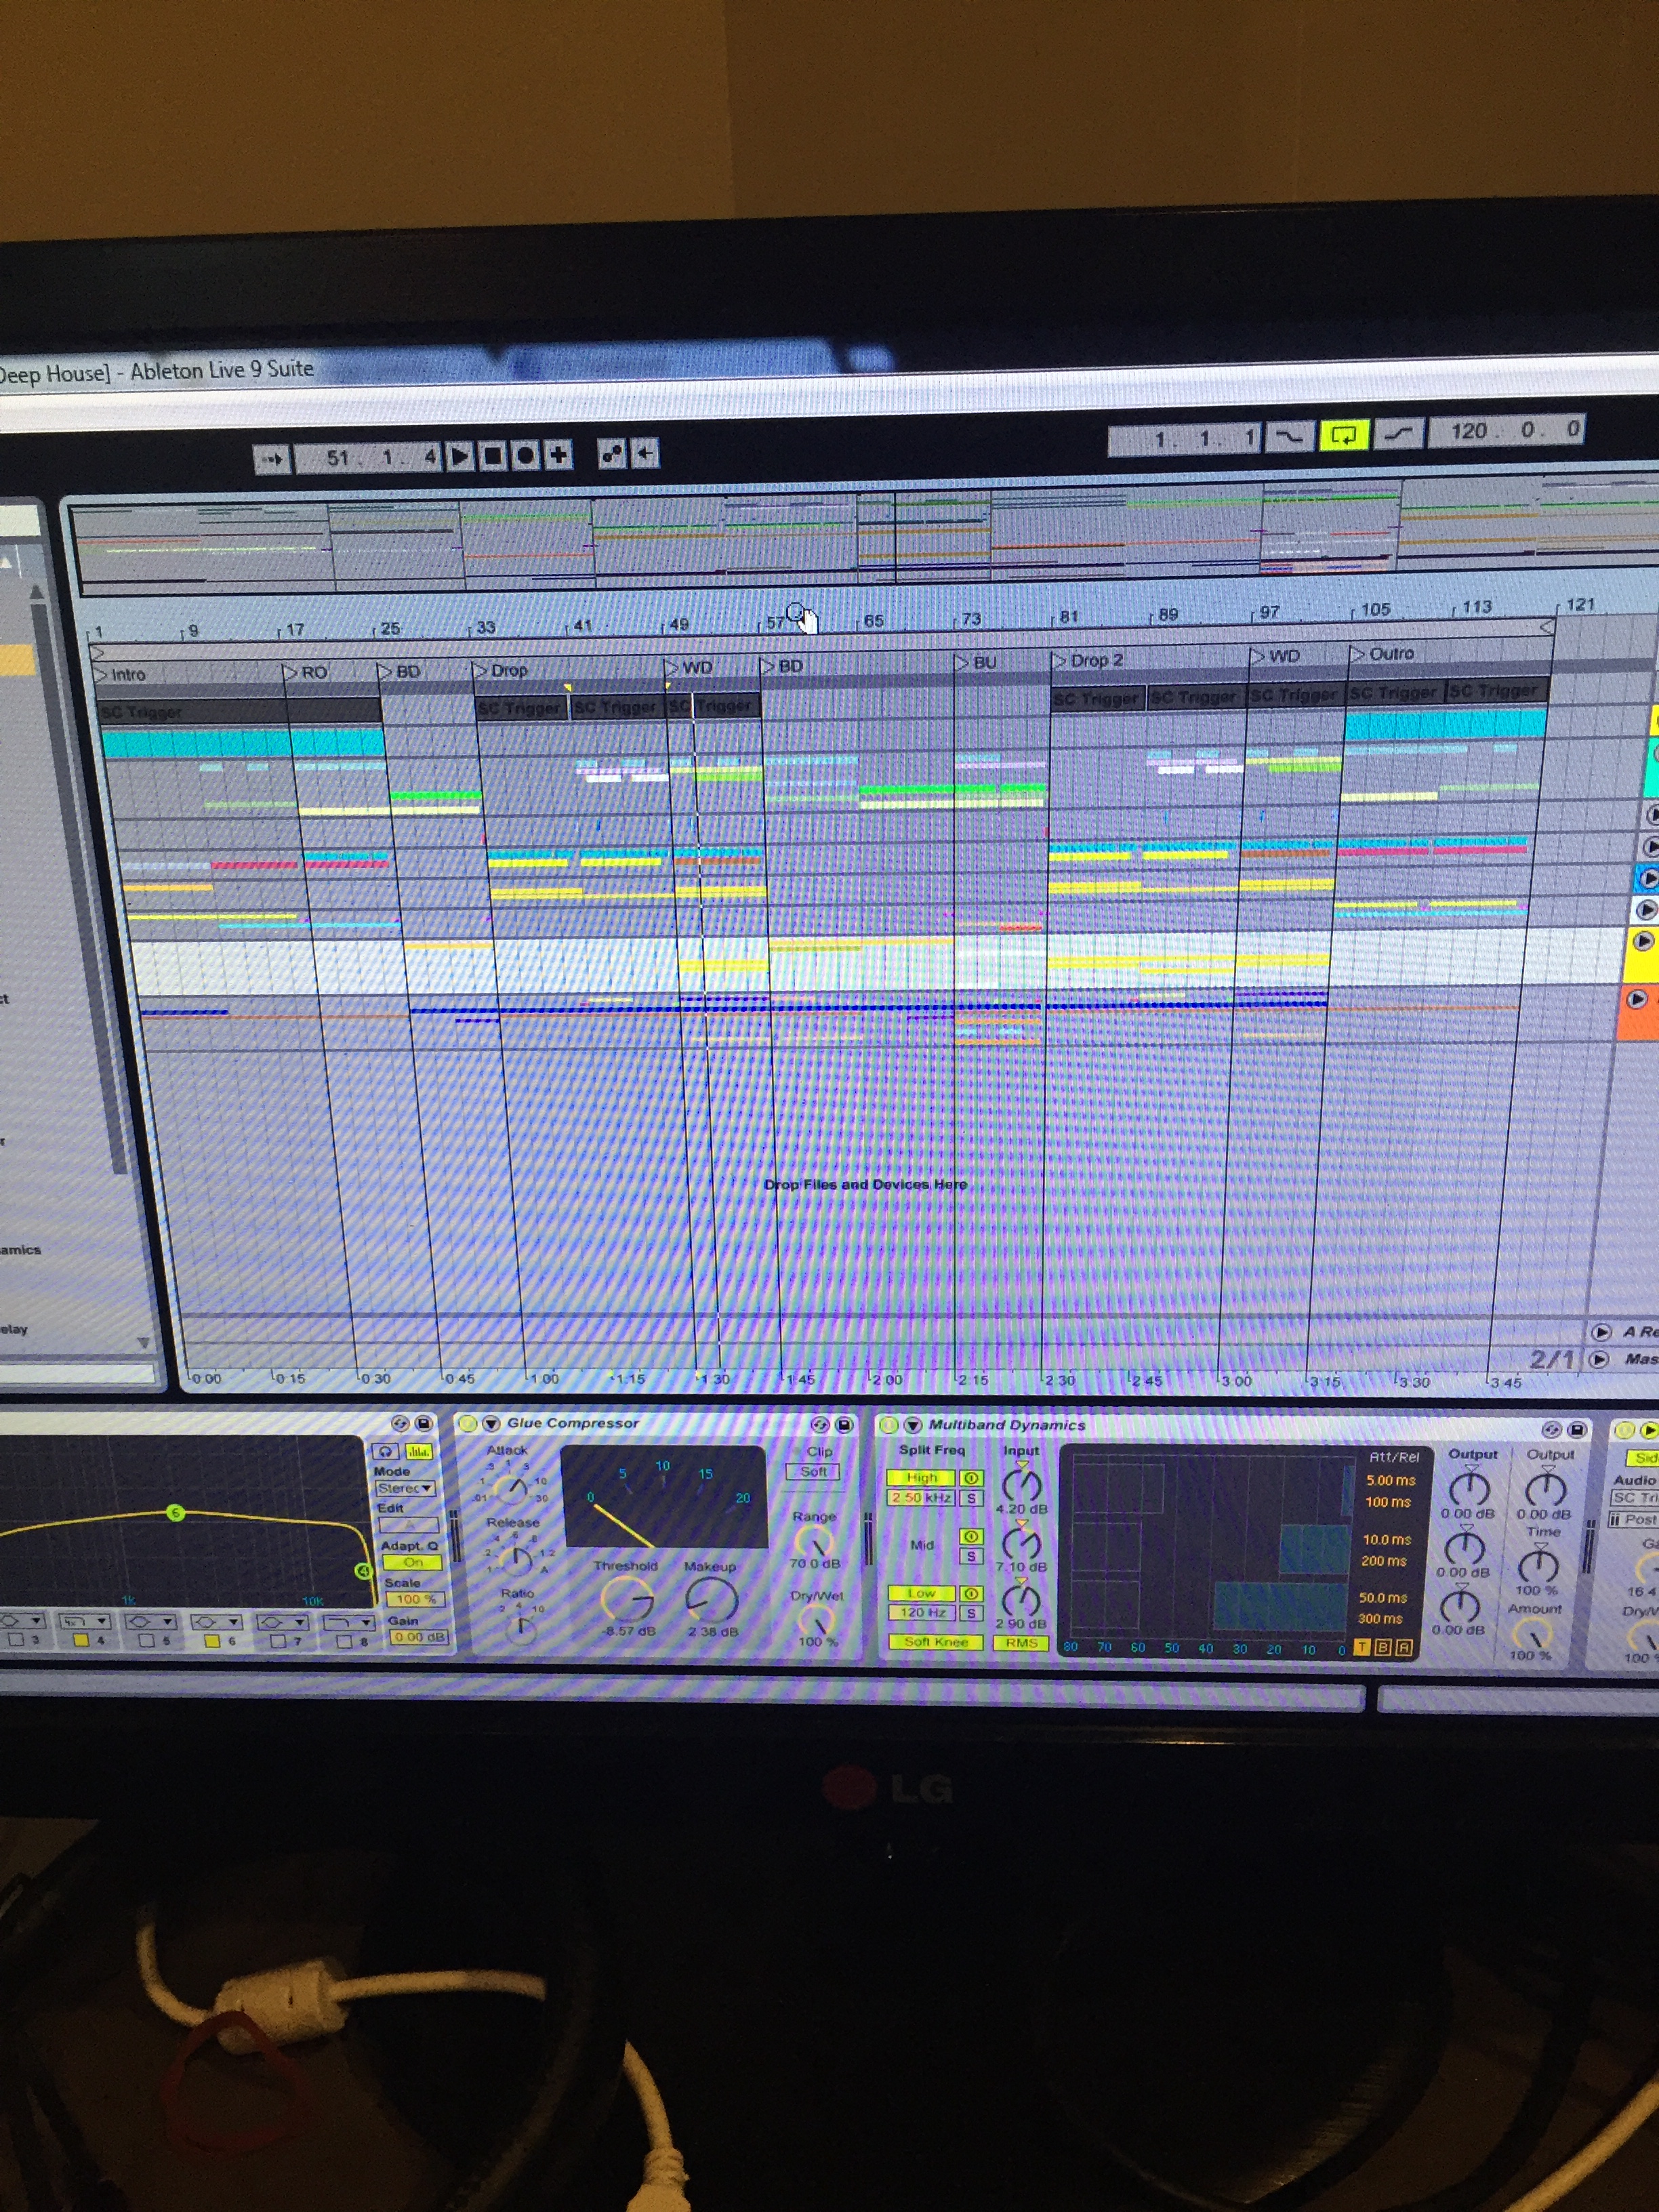1659x2212 pixels.
Task: Click Multiband Dynamics hot-swap preset icon
Action: point(1551,1429)
